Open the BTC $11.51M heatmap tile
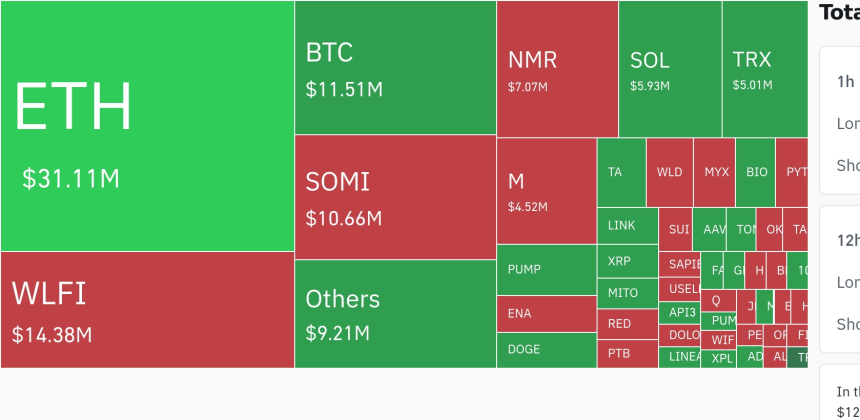This screenshot has height=420, width=860. point(395,68)
